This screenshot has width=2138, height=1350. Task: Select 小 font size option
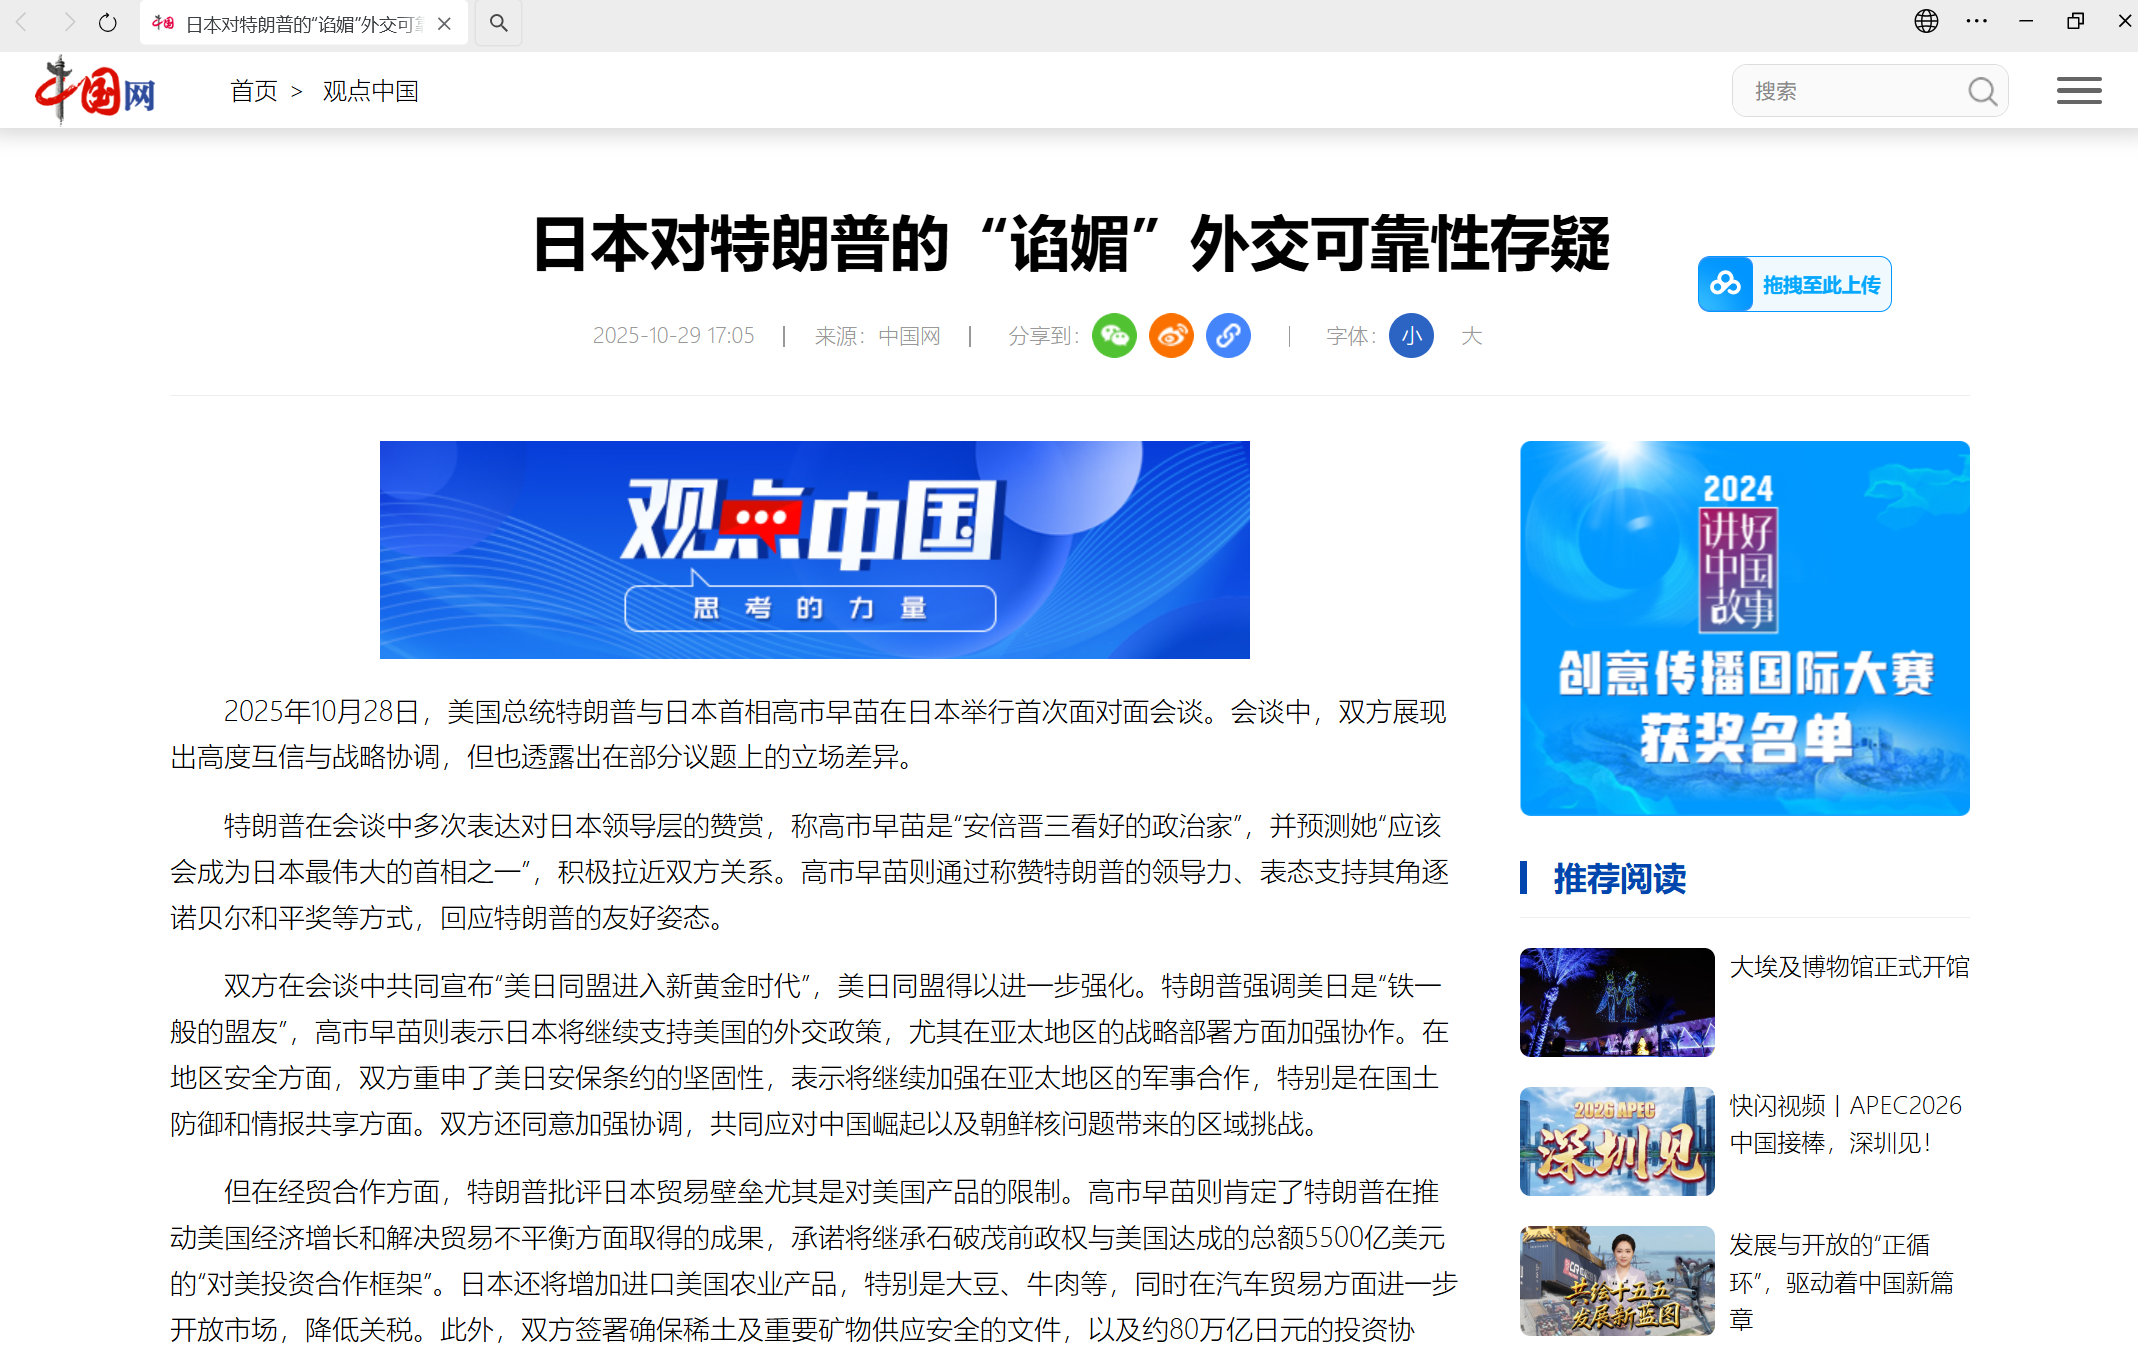[1411, 336]
